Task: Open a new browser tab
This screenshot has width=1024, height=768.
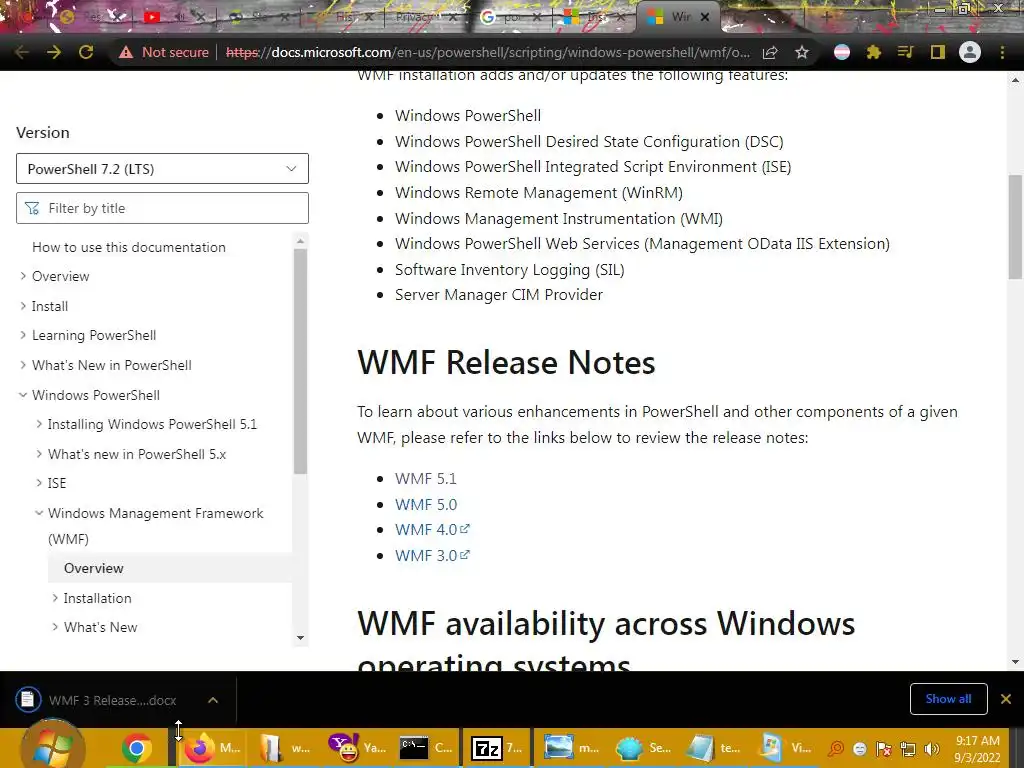Action: pos(827,17)
